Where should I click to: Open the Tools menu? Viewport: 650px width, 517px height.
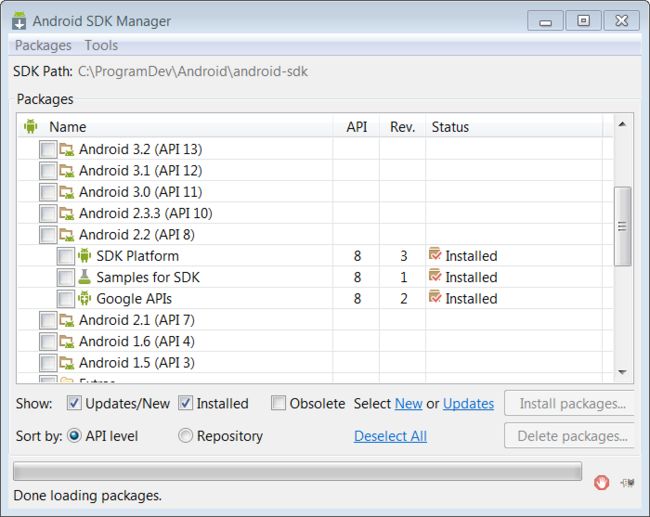(x=101, y=45)
